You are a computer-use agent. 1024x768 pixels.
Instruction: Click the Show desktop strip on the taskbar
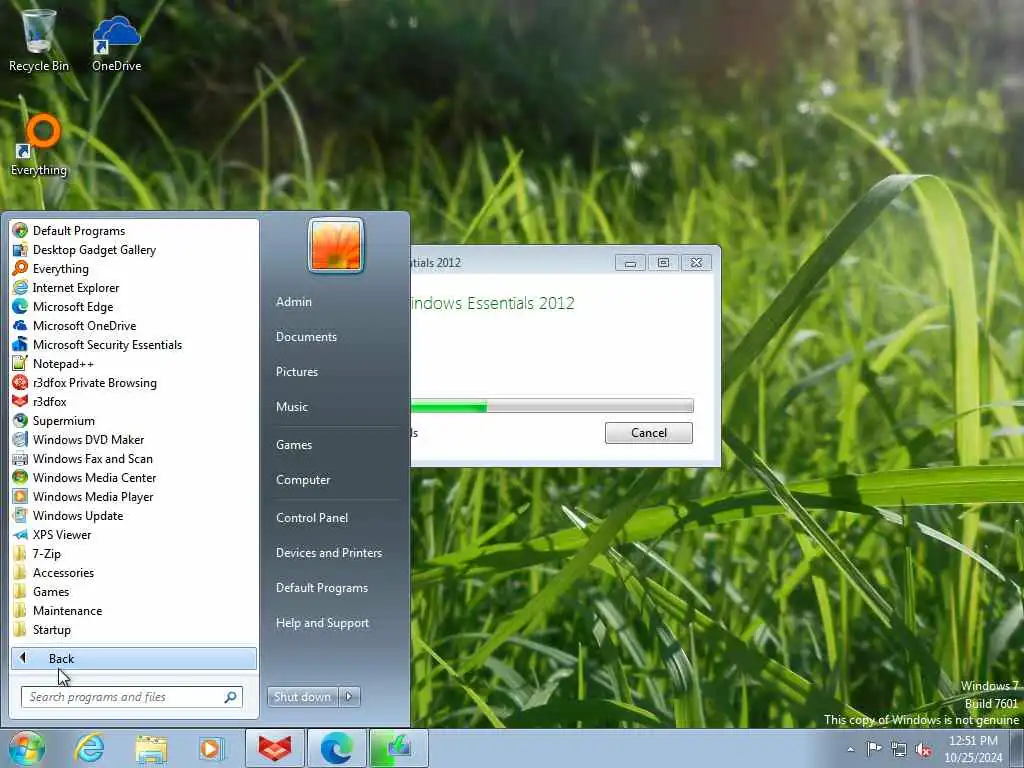pyautogui.click(x=1019, y=748)
